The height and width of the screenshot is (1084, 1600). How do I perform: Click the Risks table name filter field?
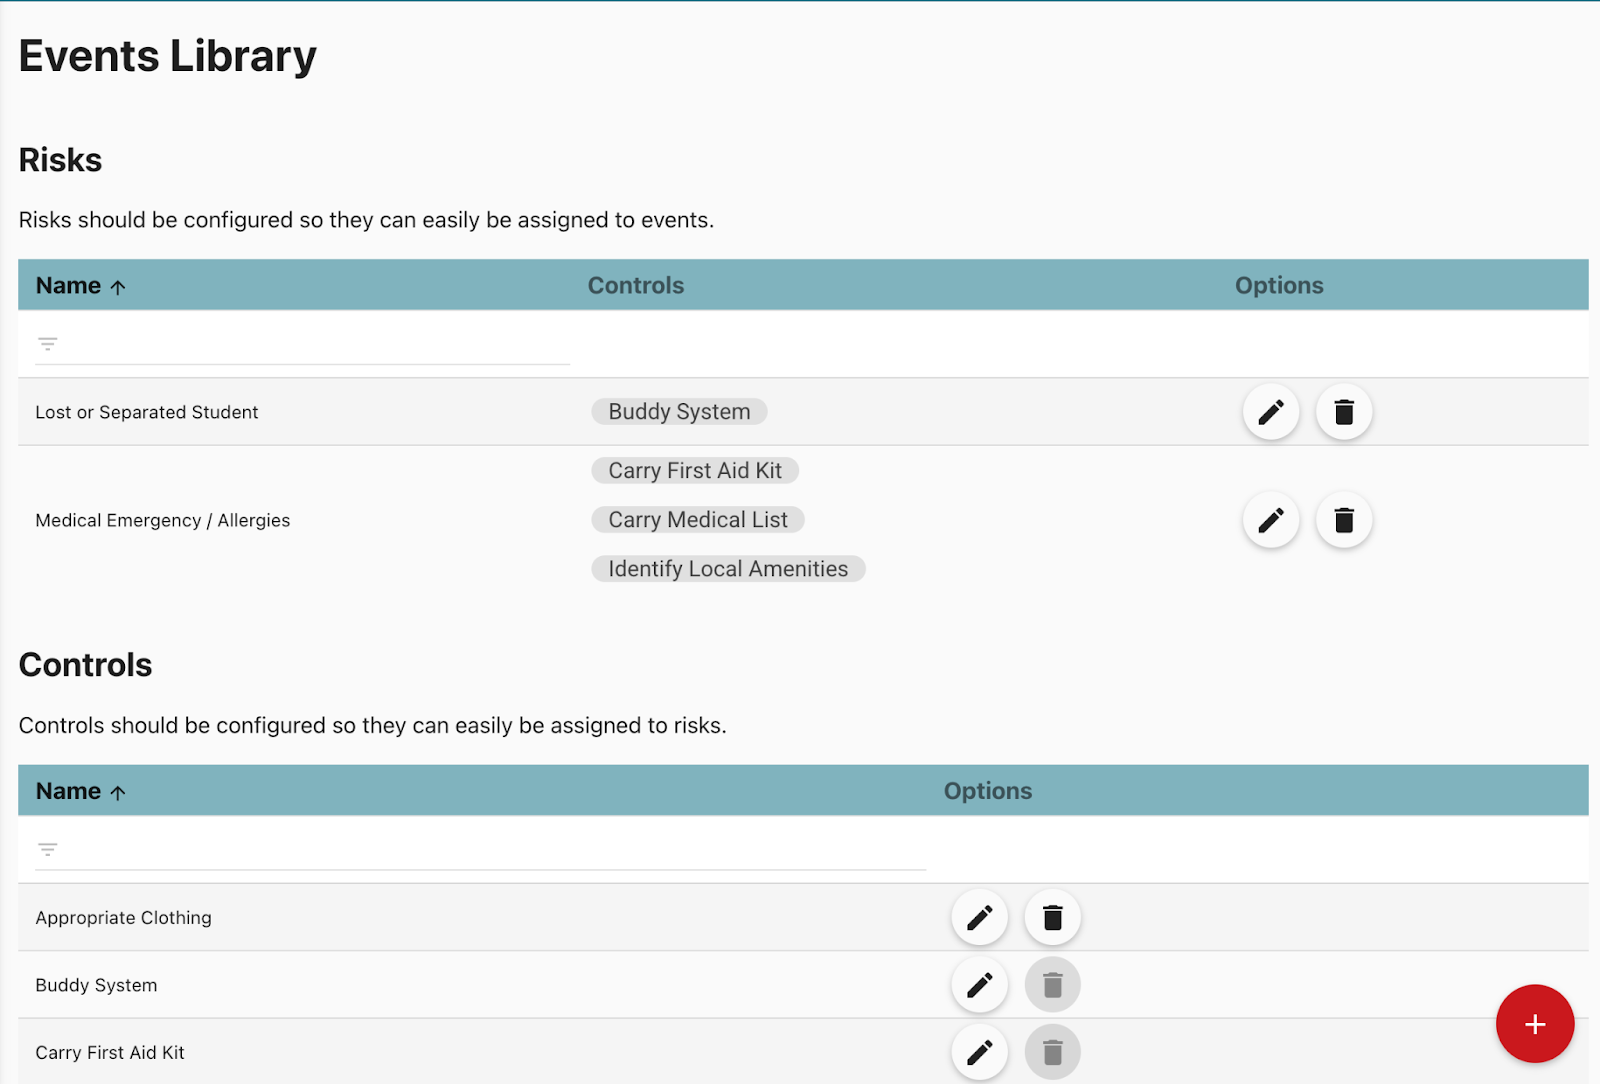click(x=310, y=345)
